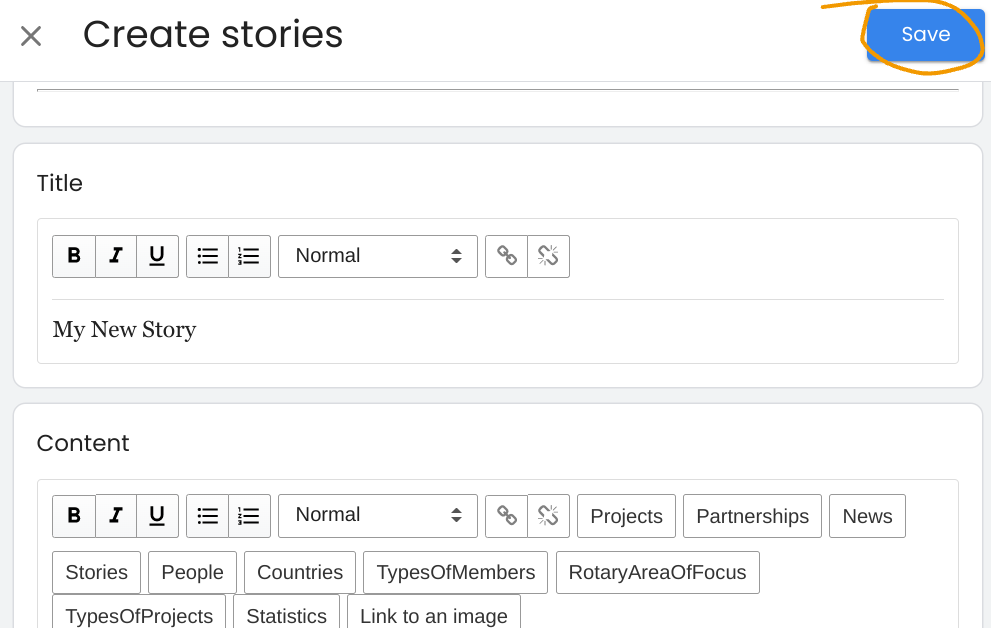Toggle underline in Content editor
The height and width of the screenshot is (628, 991).
tap(157, 516)
